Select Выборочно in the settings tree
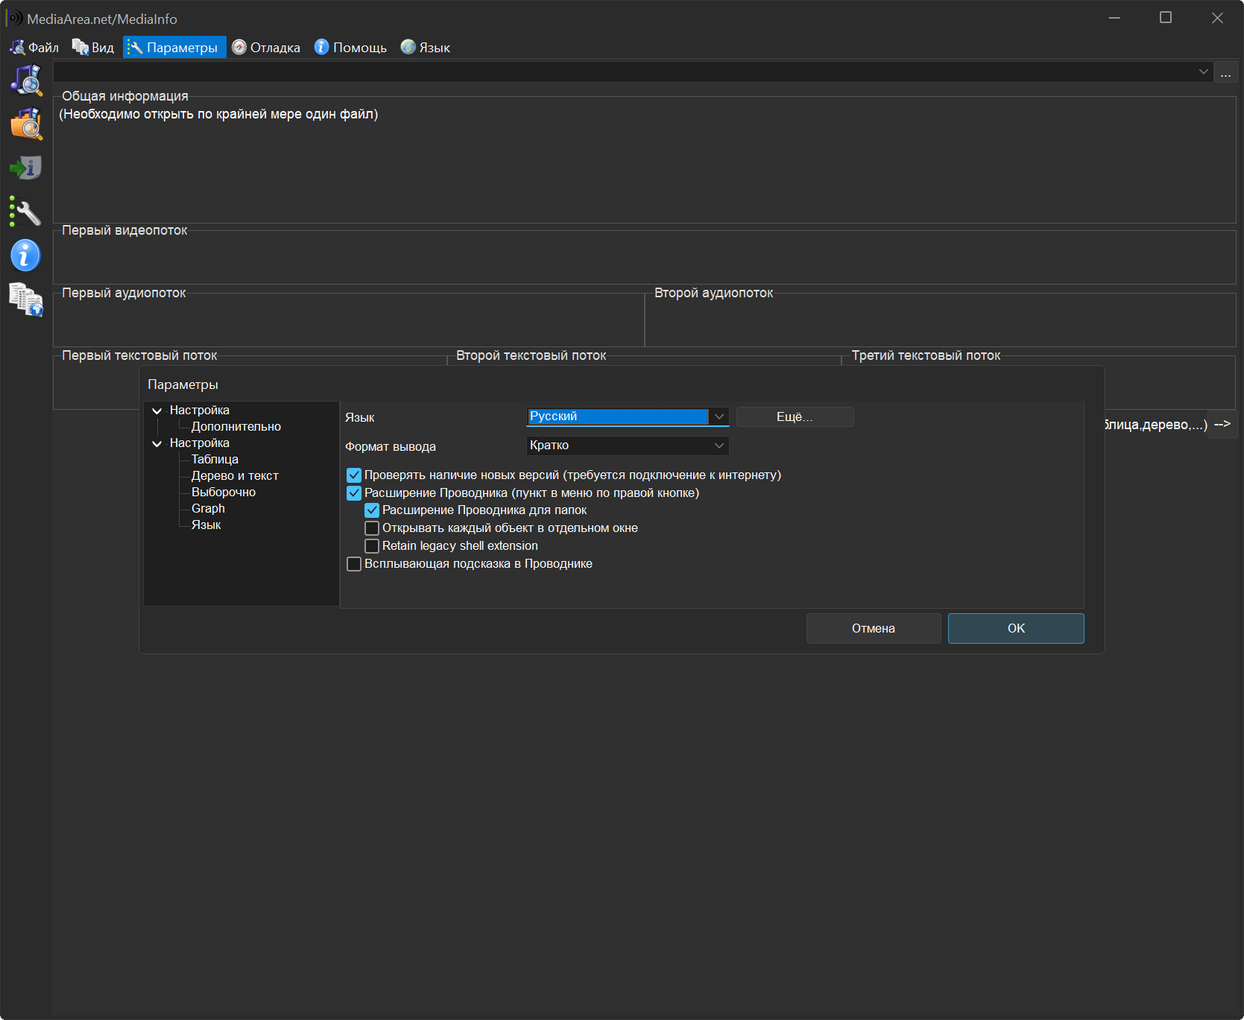This screenshot has width=1244, height=1020. pos(224,492)
